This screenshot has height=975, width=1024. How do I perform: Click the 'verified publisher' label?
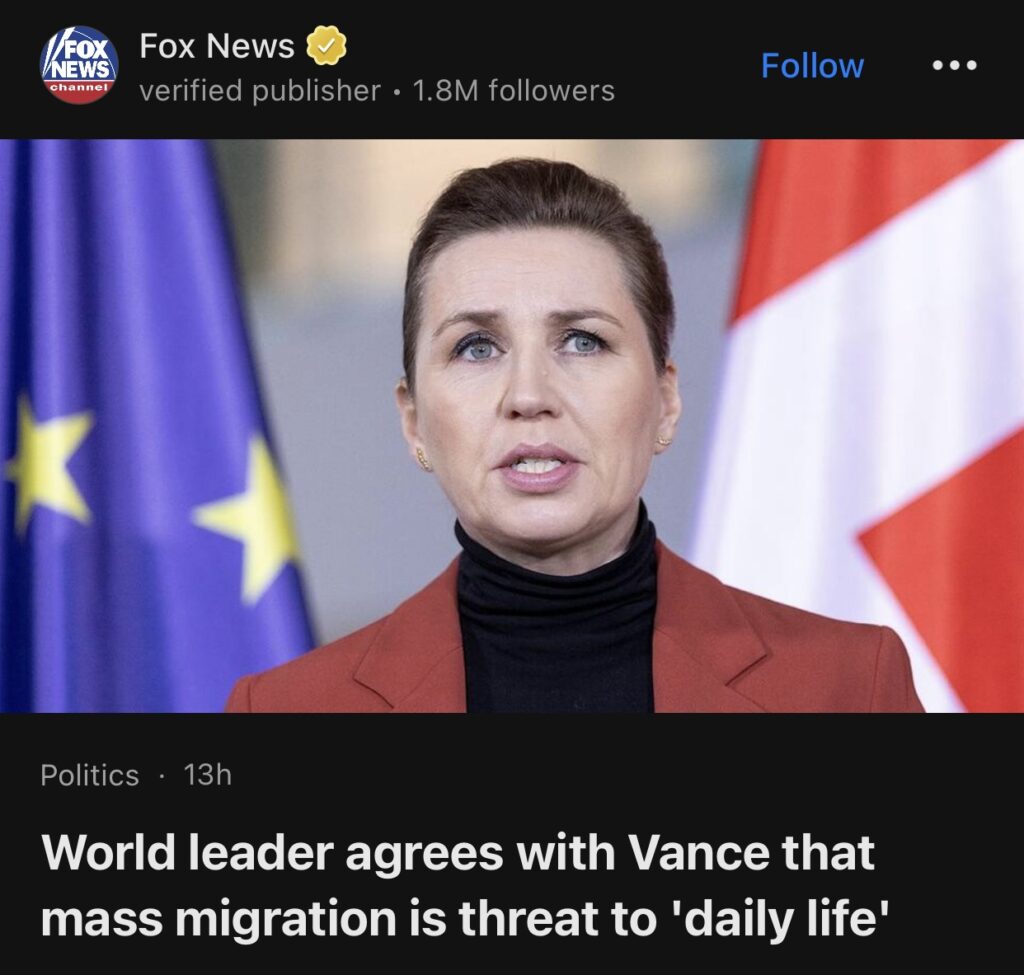pyautogui.click(x=260, y=91)
